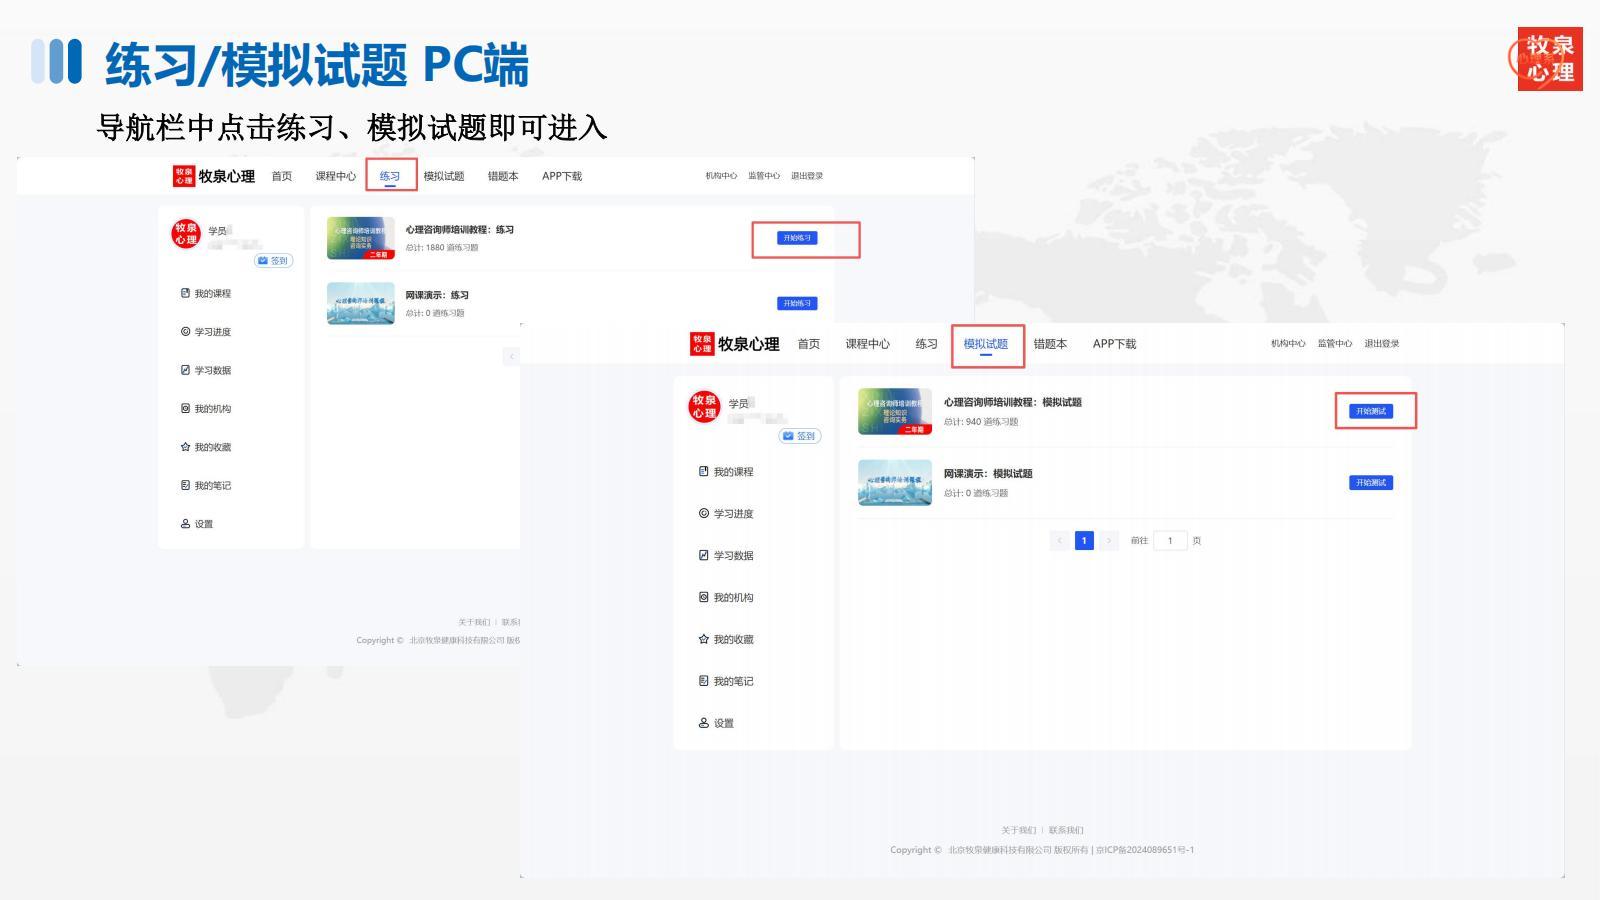1600x900 pixels.
Task: Click the 前往 page number input box
Action: [x=1170, y=541]
